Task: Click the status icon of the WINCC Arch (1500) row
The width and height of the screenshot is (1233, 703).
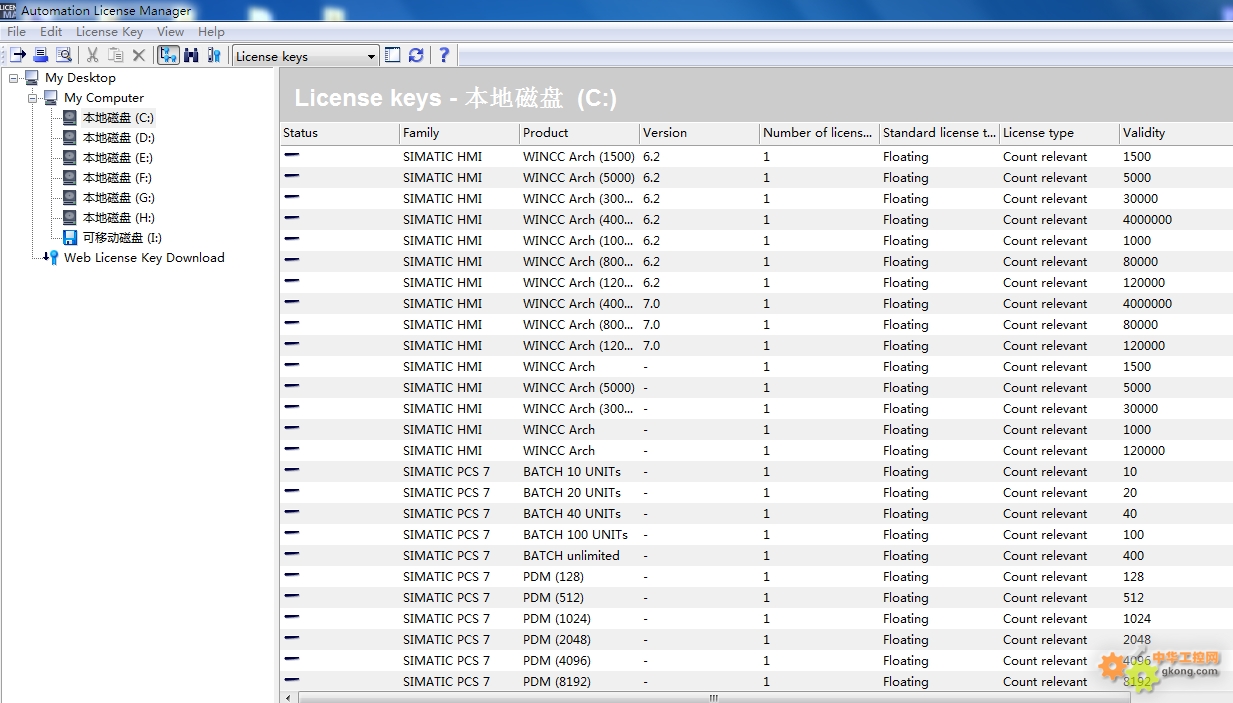Action: (292, 156)
